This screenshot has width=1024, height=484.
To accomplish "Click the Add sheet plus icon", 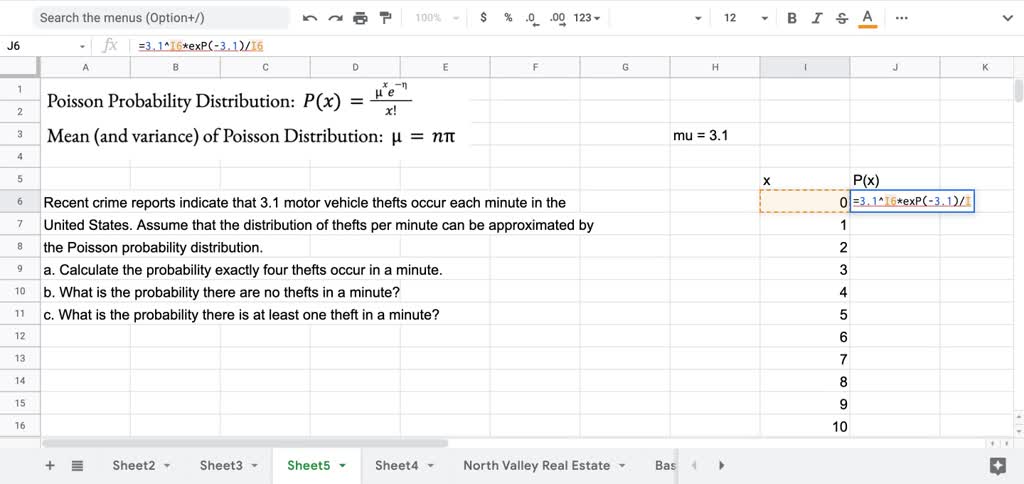I will (50, 466).
